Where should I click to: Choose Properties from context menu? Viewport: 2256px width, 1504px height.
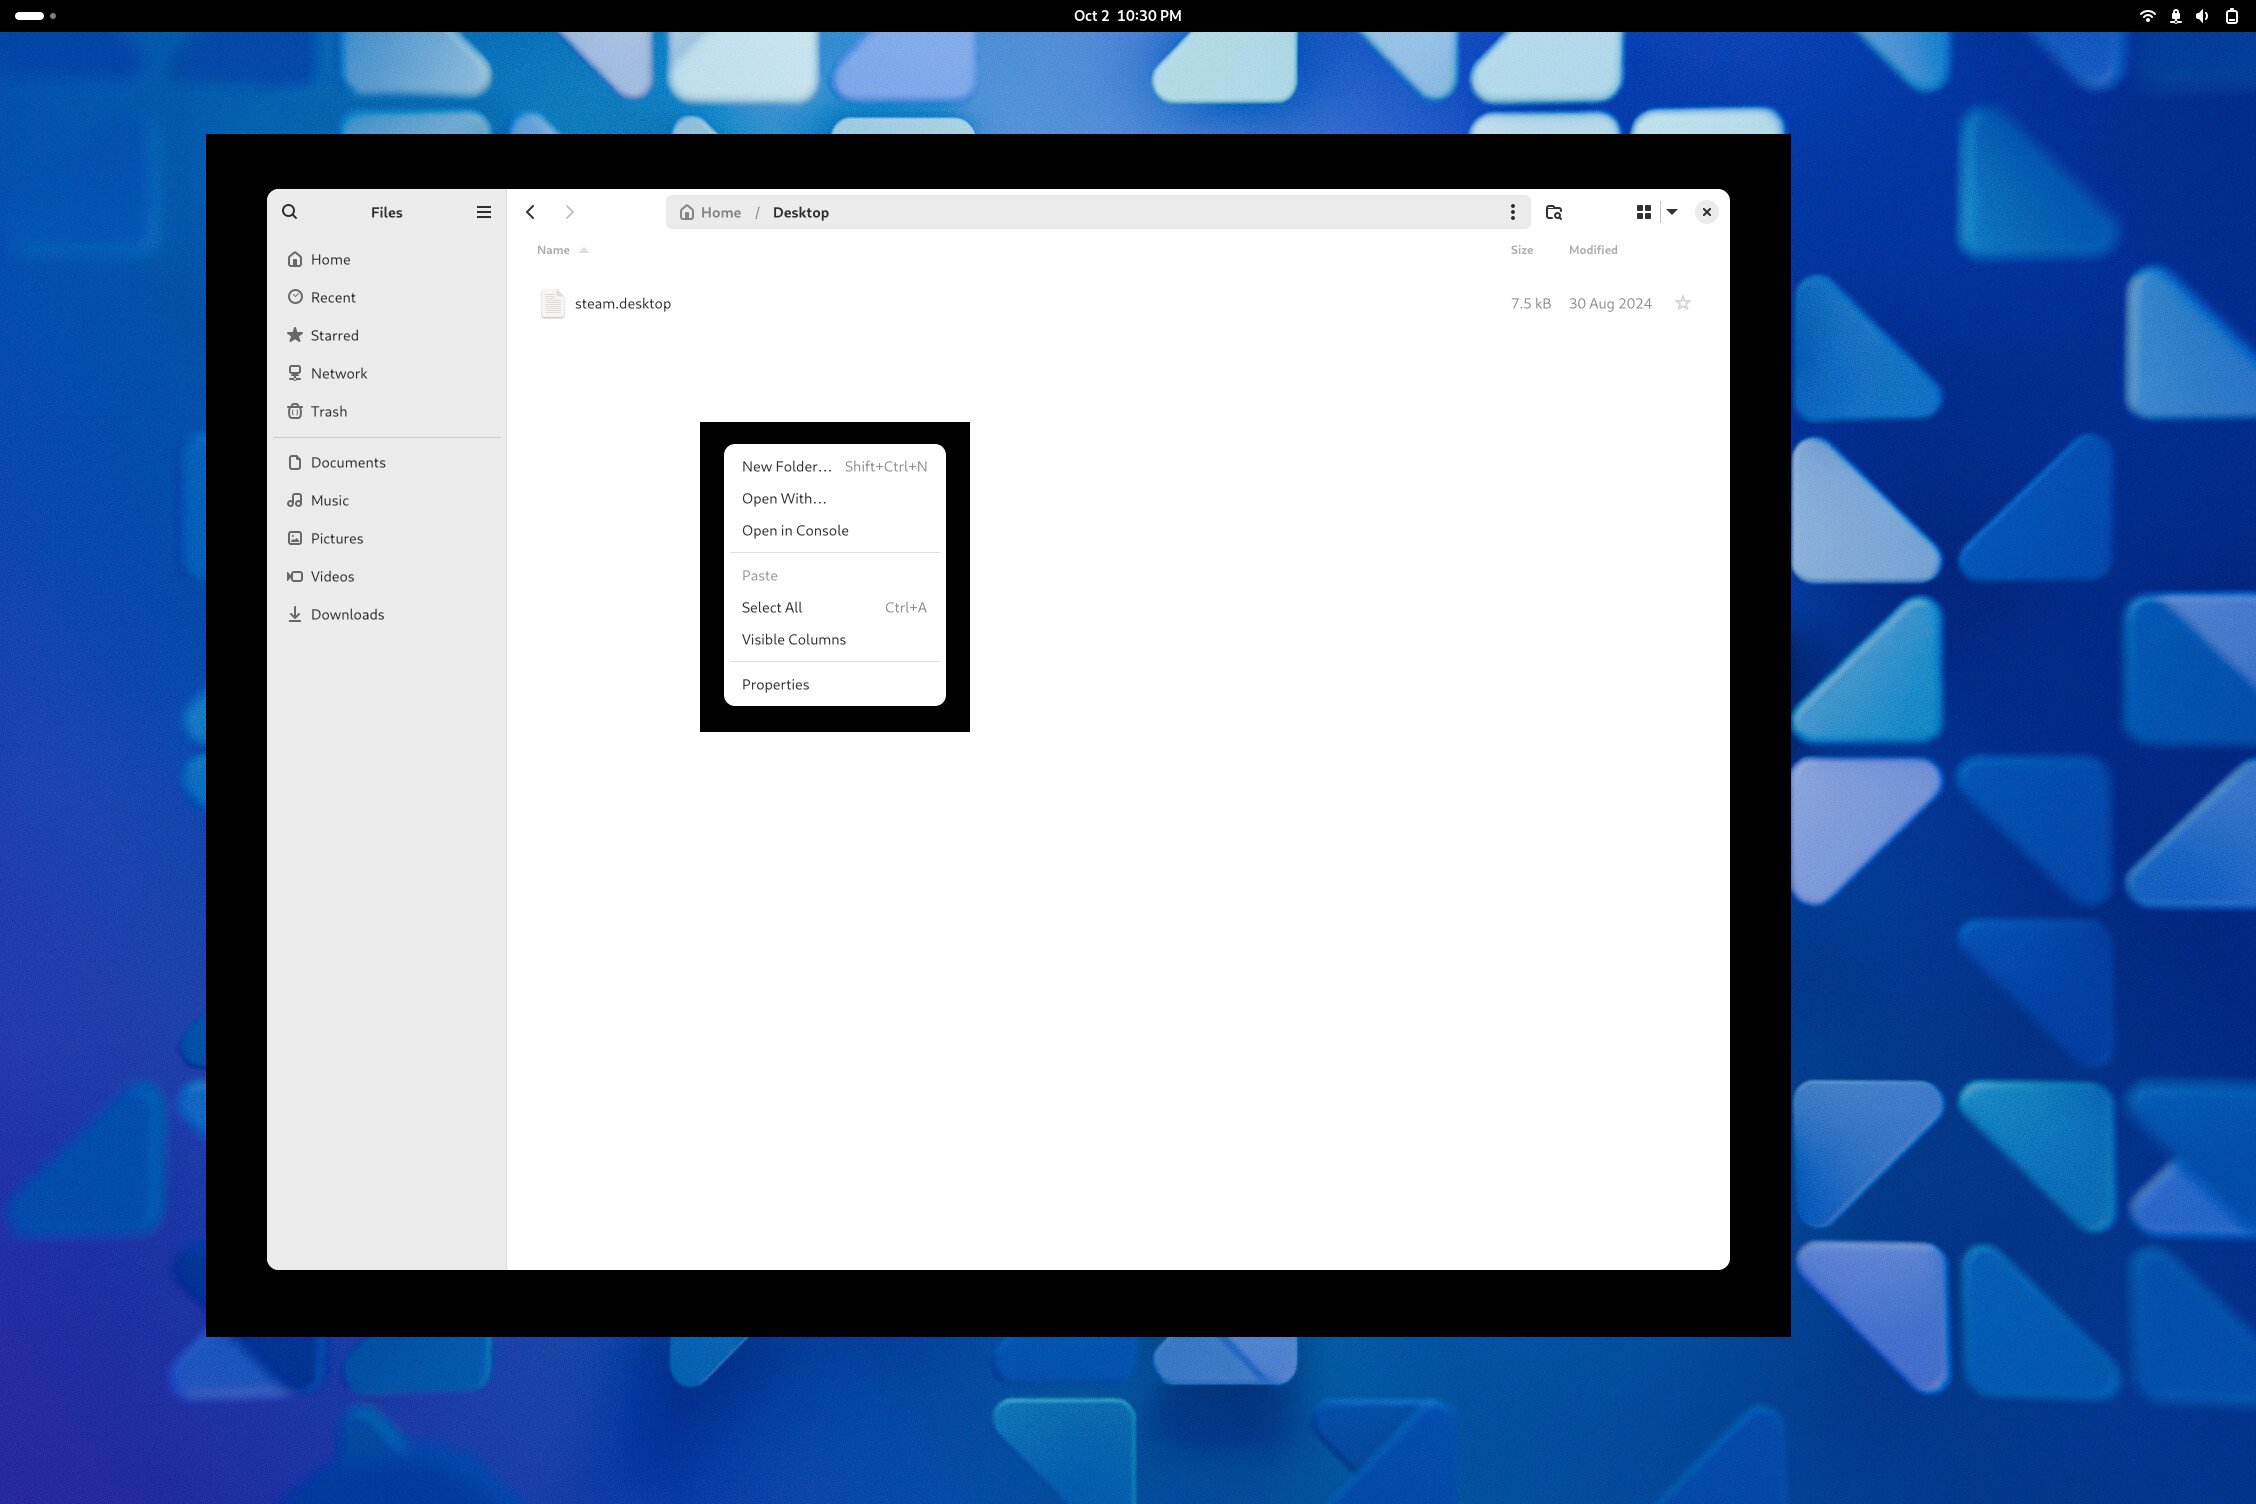click(x=835, y=684)
